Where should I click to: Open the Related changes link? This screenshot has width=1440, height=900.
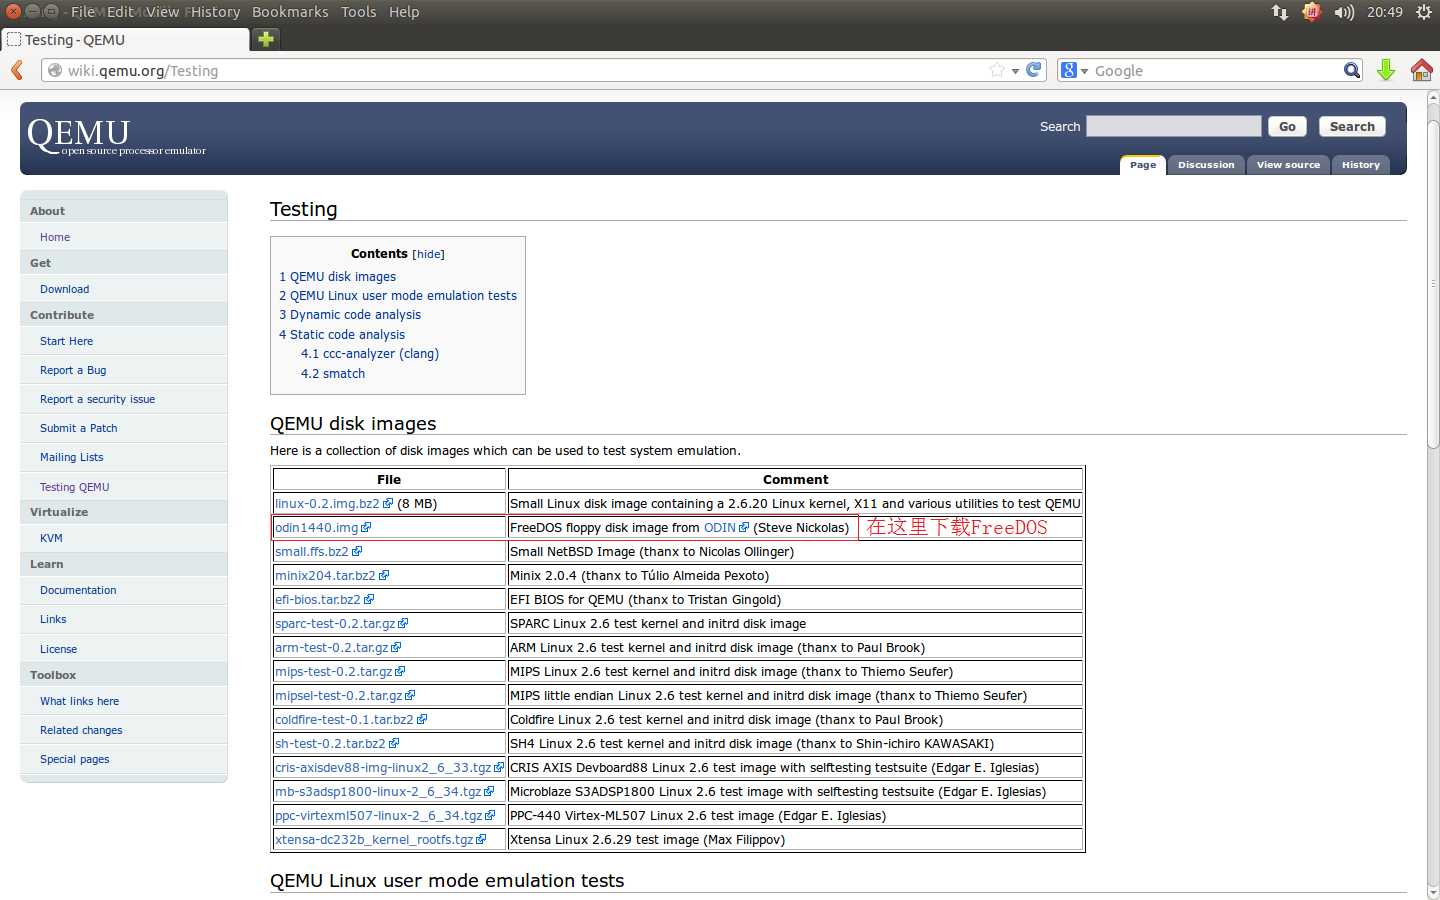[81, 730]
